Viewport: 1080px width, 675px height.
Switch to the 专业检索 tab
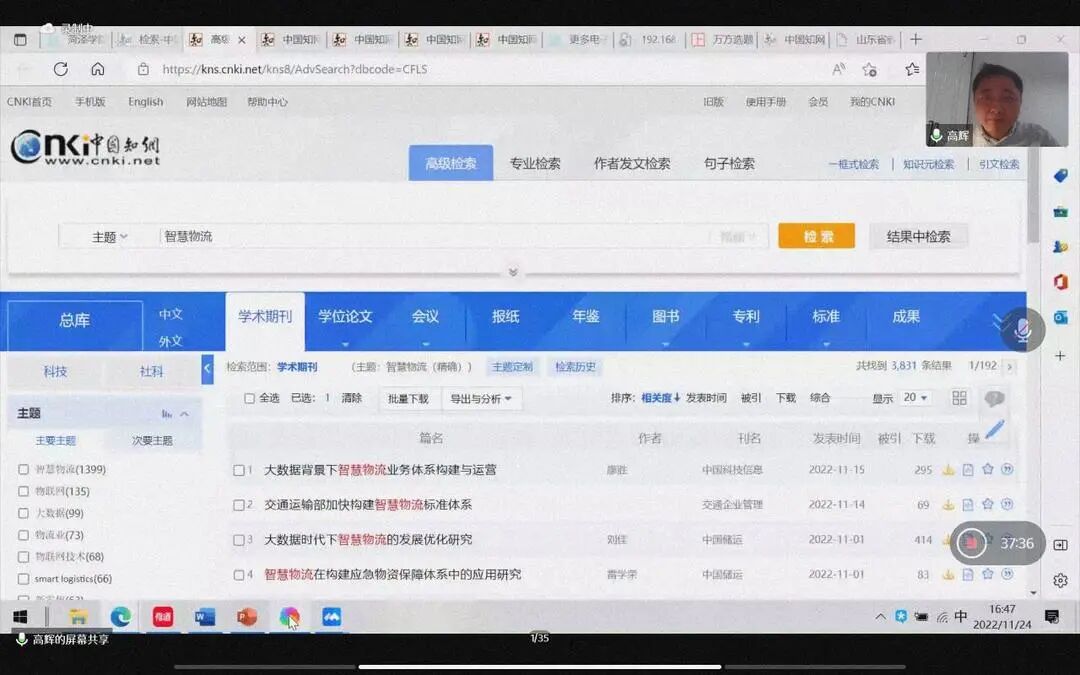[x=535, y=164]
